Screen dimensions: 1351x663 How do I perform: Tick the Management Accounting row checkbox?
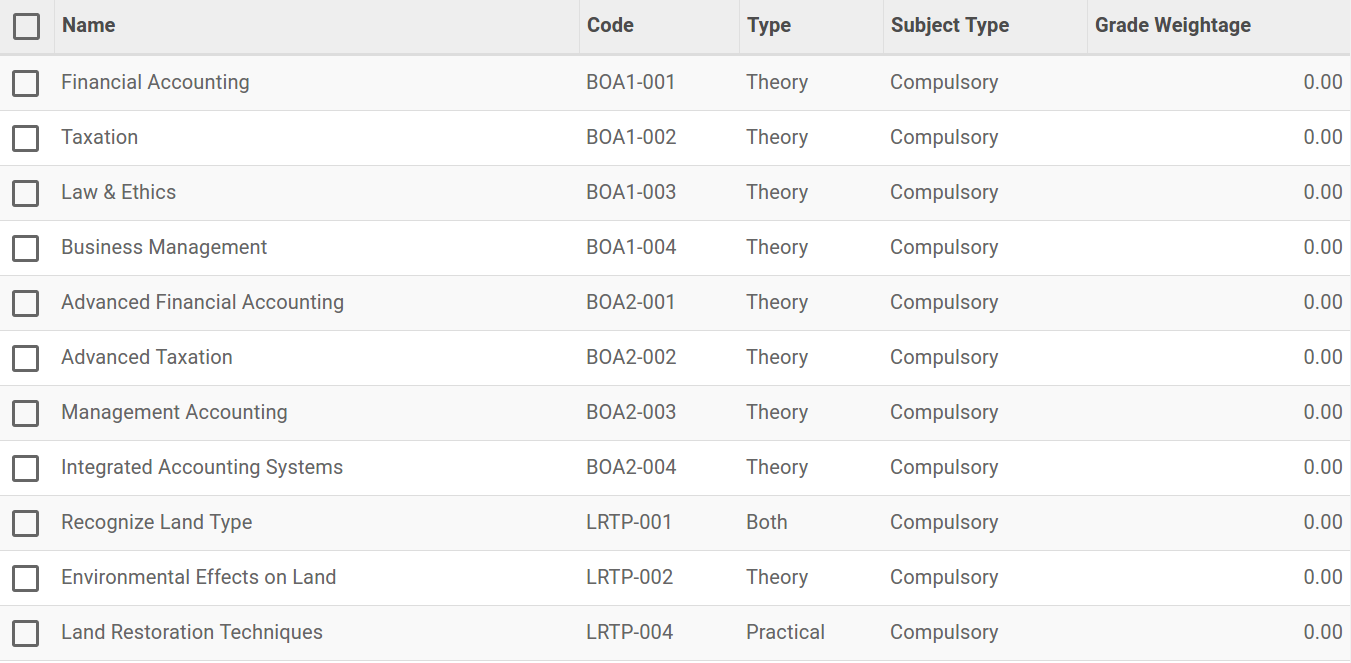point(26,413)
